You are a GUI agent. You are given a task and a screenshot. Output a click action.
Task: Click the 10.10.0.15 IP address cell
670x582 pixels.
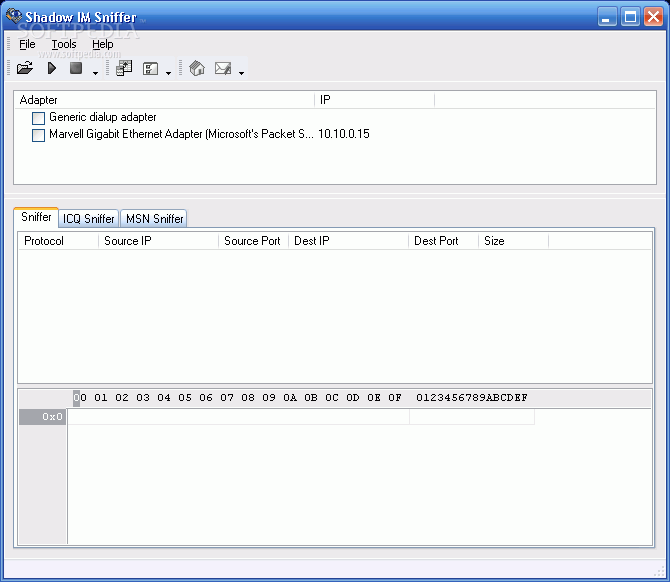pyautogui.click(x=344, y=134)
